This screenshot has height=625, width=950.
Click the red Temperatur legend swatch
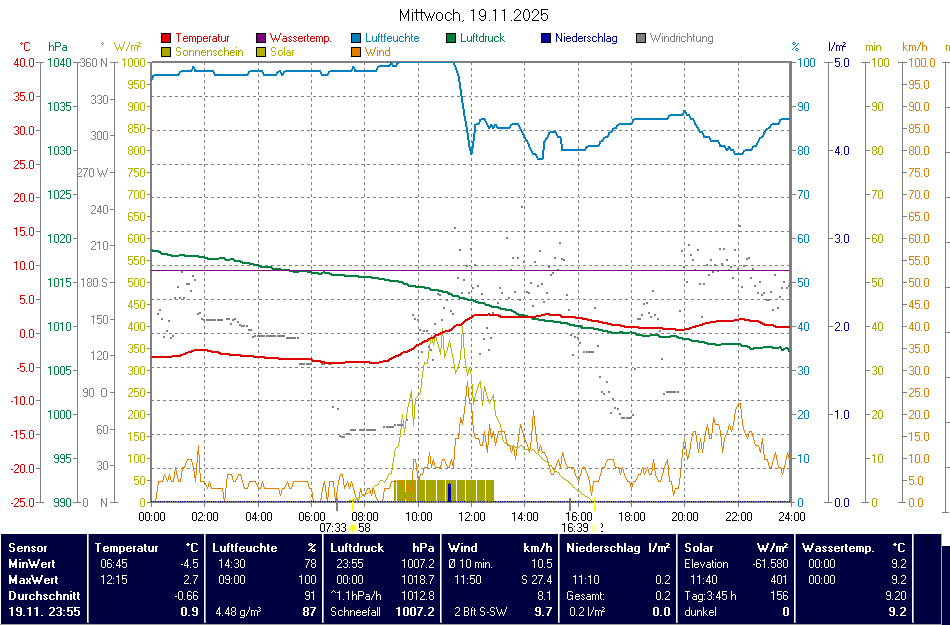165,39
